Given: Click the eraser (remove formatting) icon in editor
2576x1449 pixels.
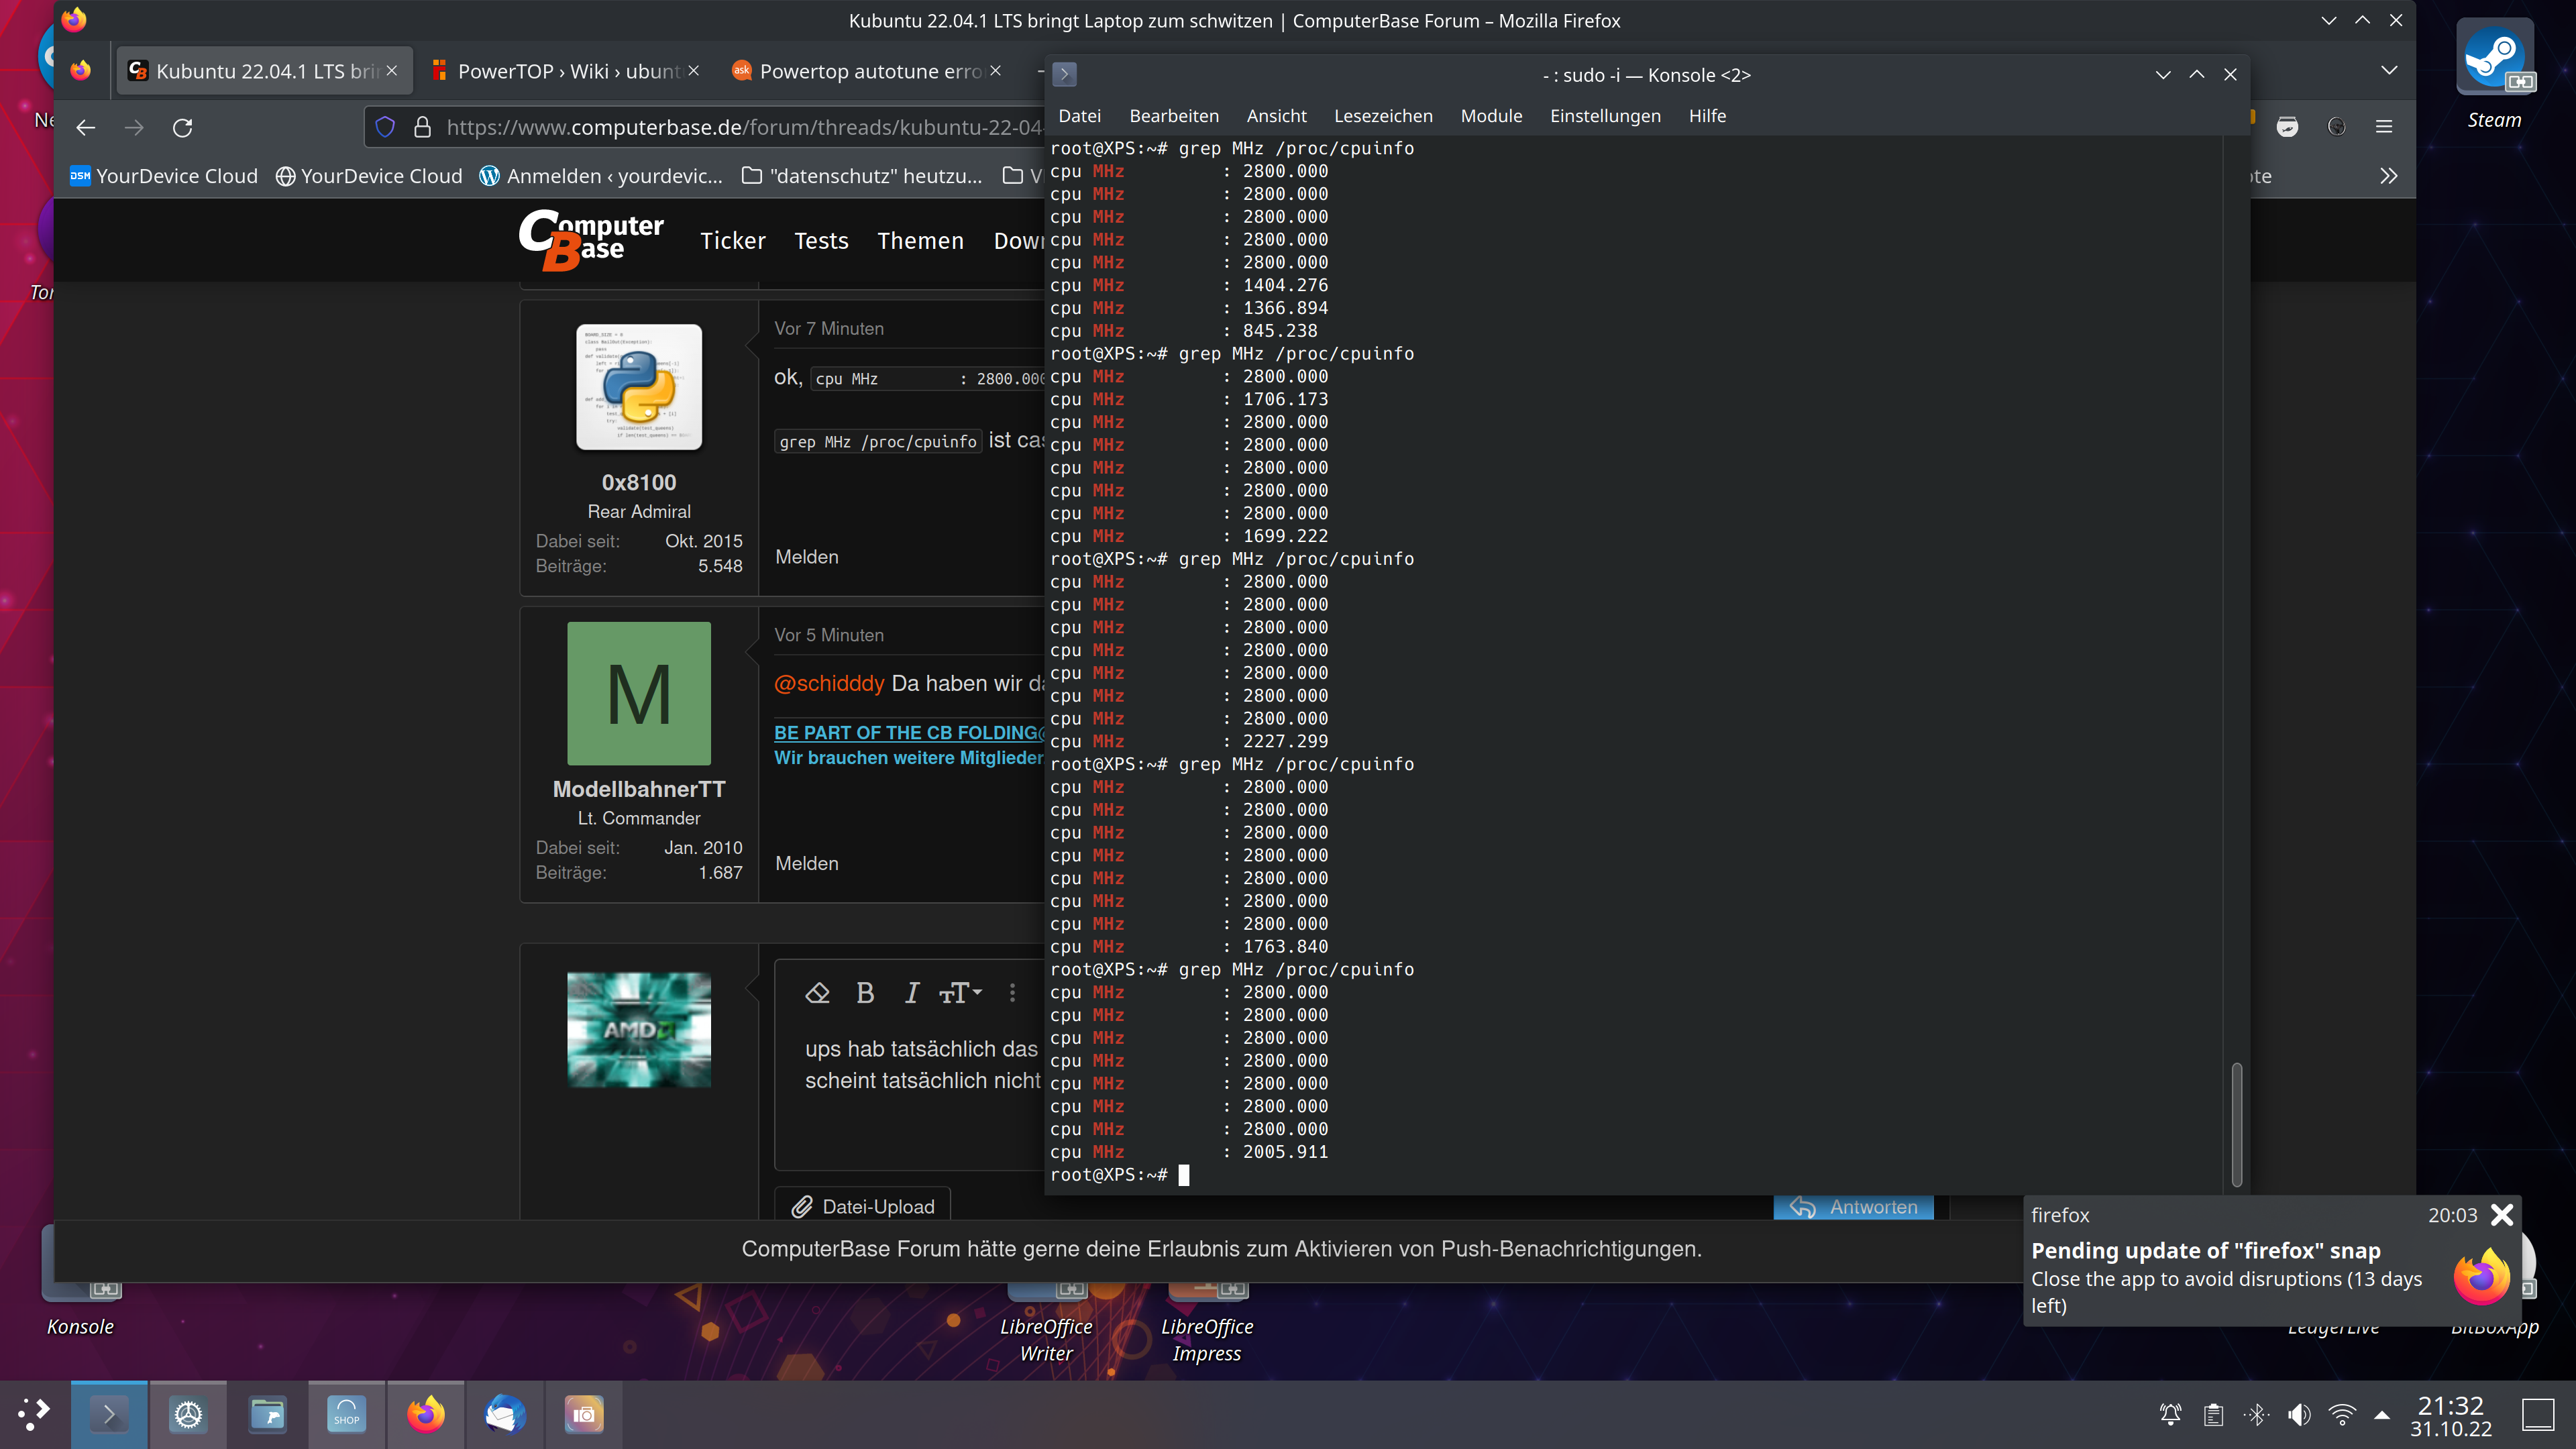Looking at the screenshot, I should coord(817,993).
